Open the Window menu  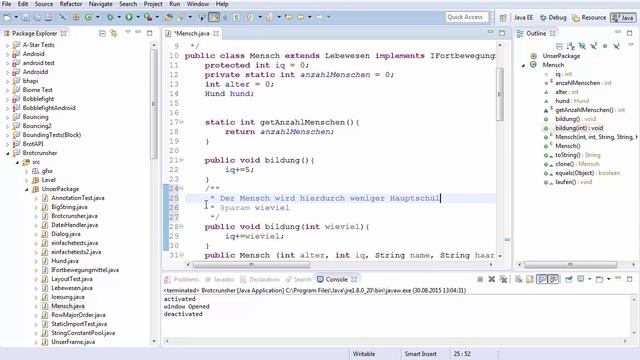(x=198, y=4)
